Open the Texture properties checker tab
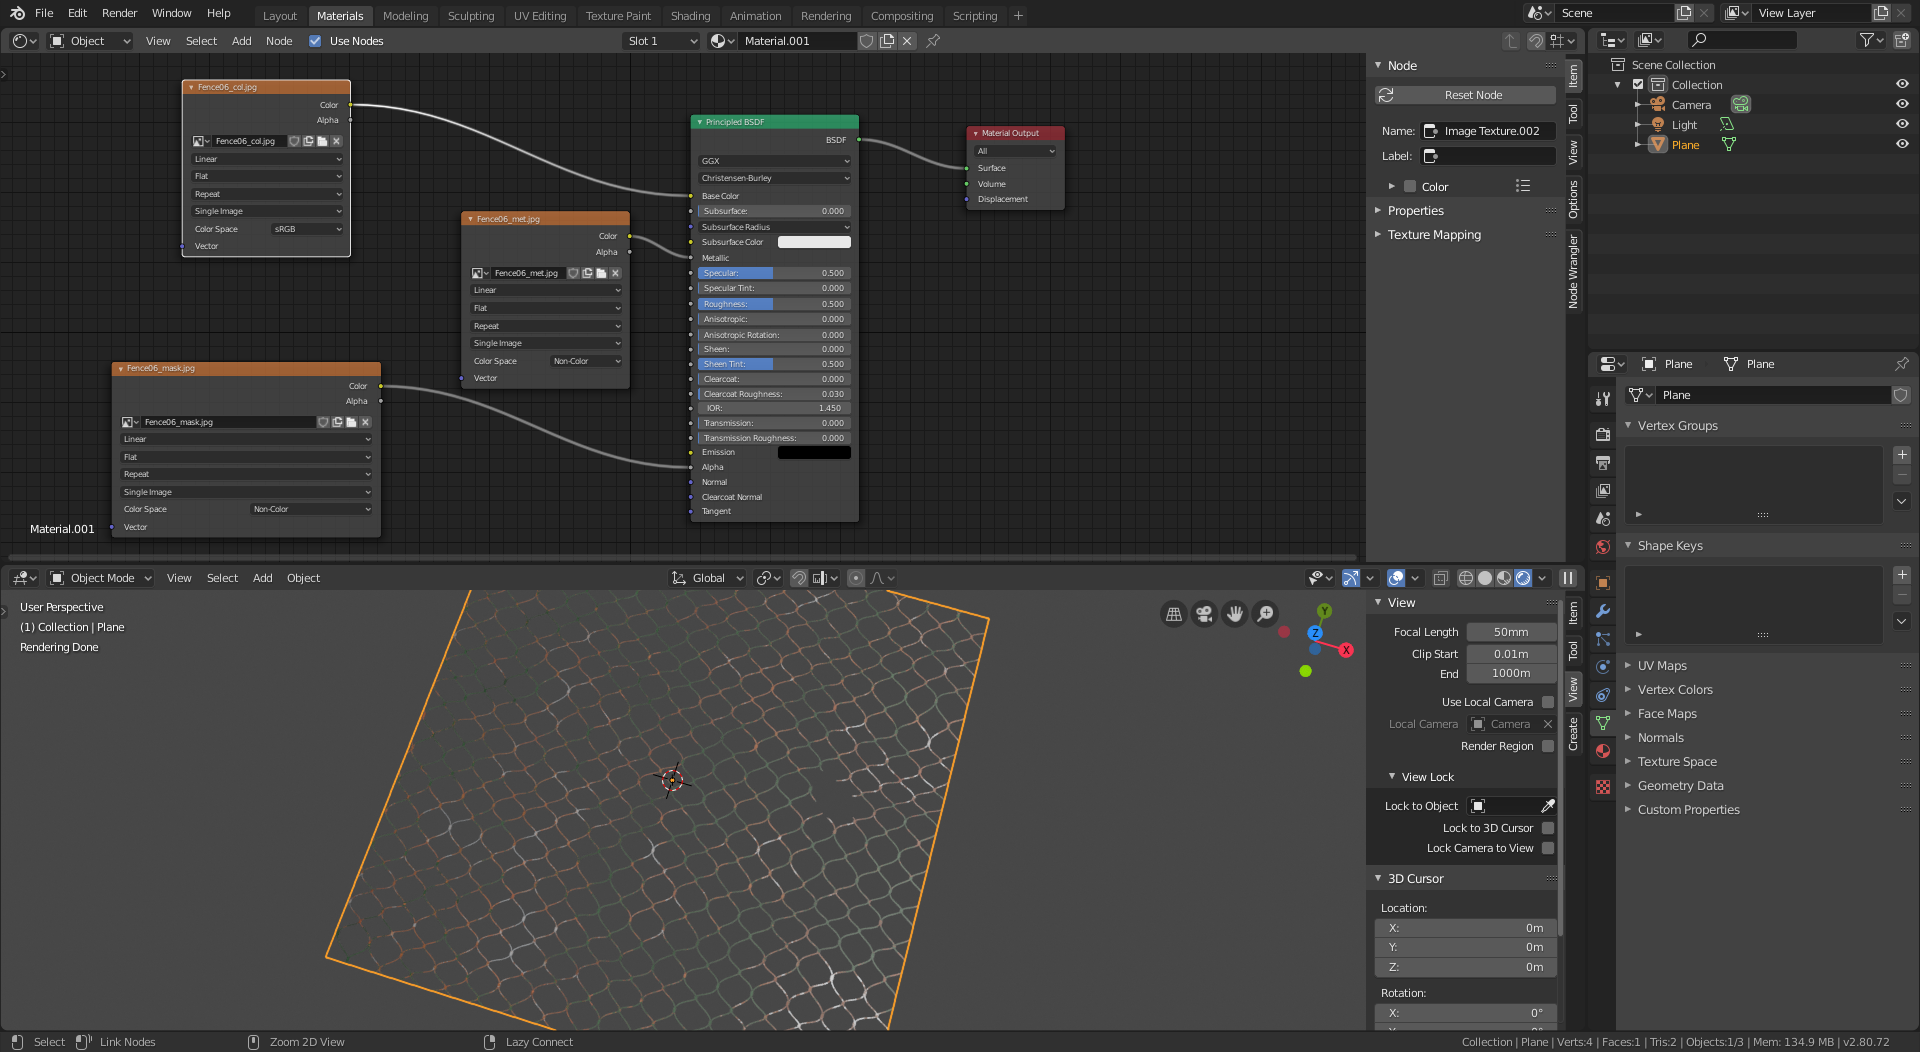1920x1052 pixels. coord(1603,787)
